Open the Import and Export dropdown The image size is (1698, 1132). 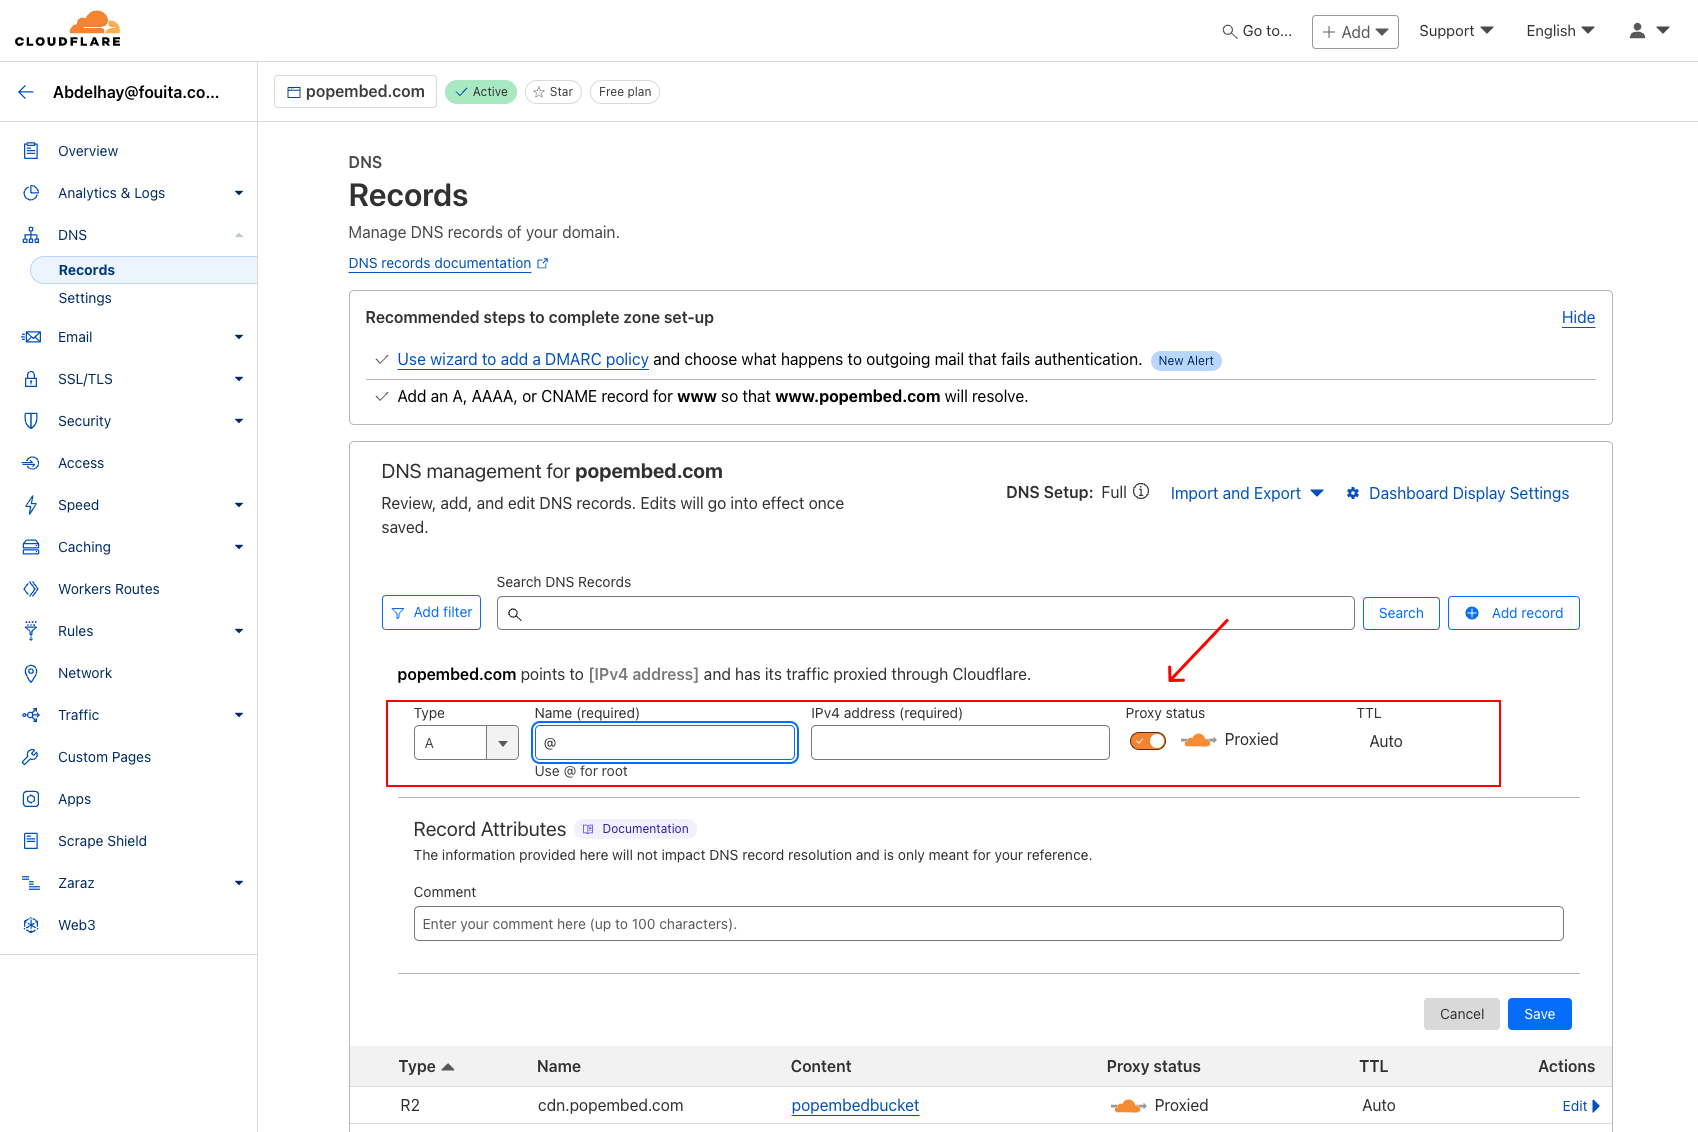pyautogui.click(x=1247, y=493)
